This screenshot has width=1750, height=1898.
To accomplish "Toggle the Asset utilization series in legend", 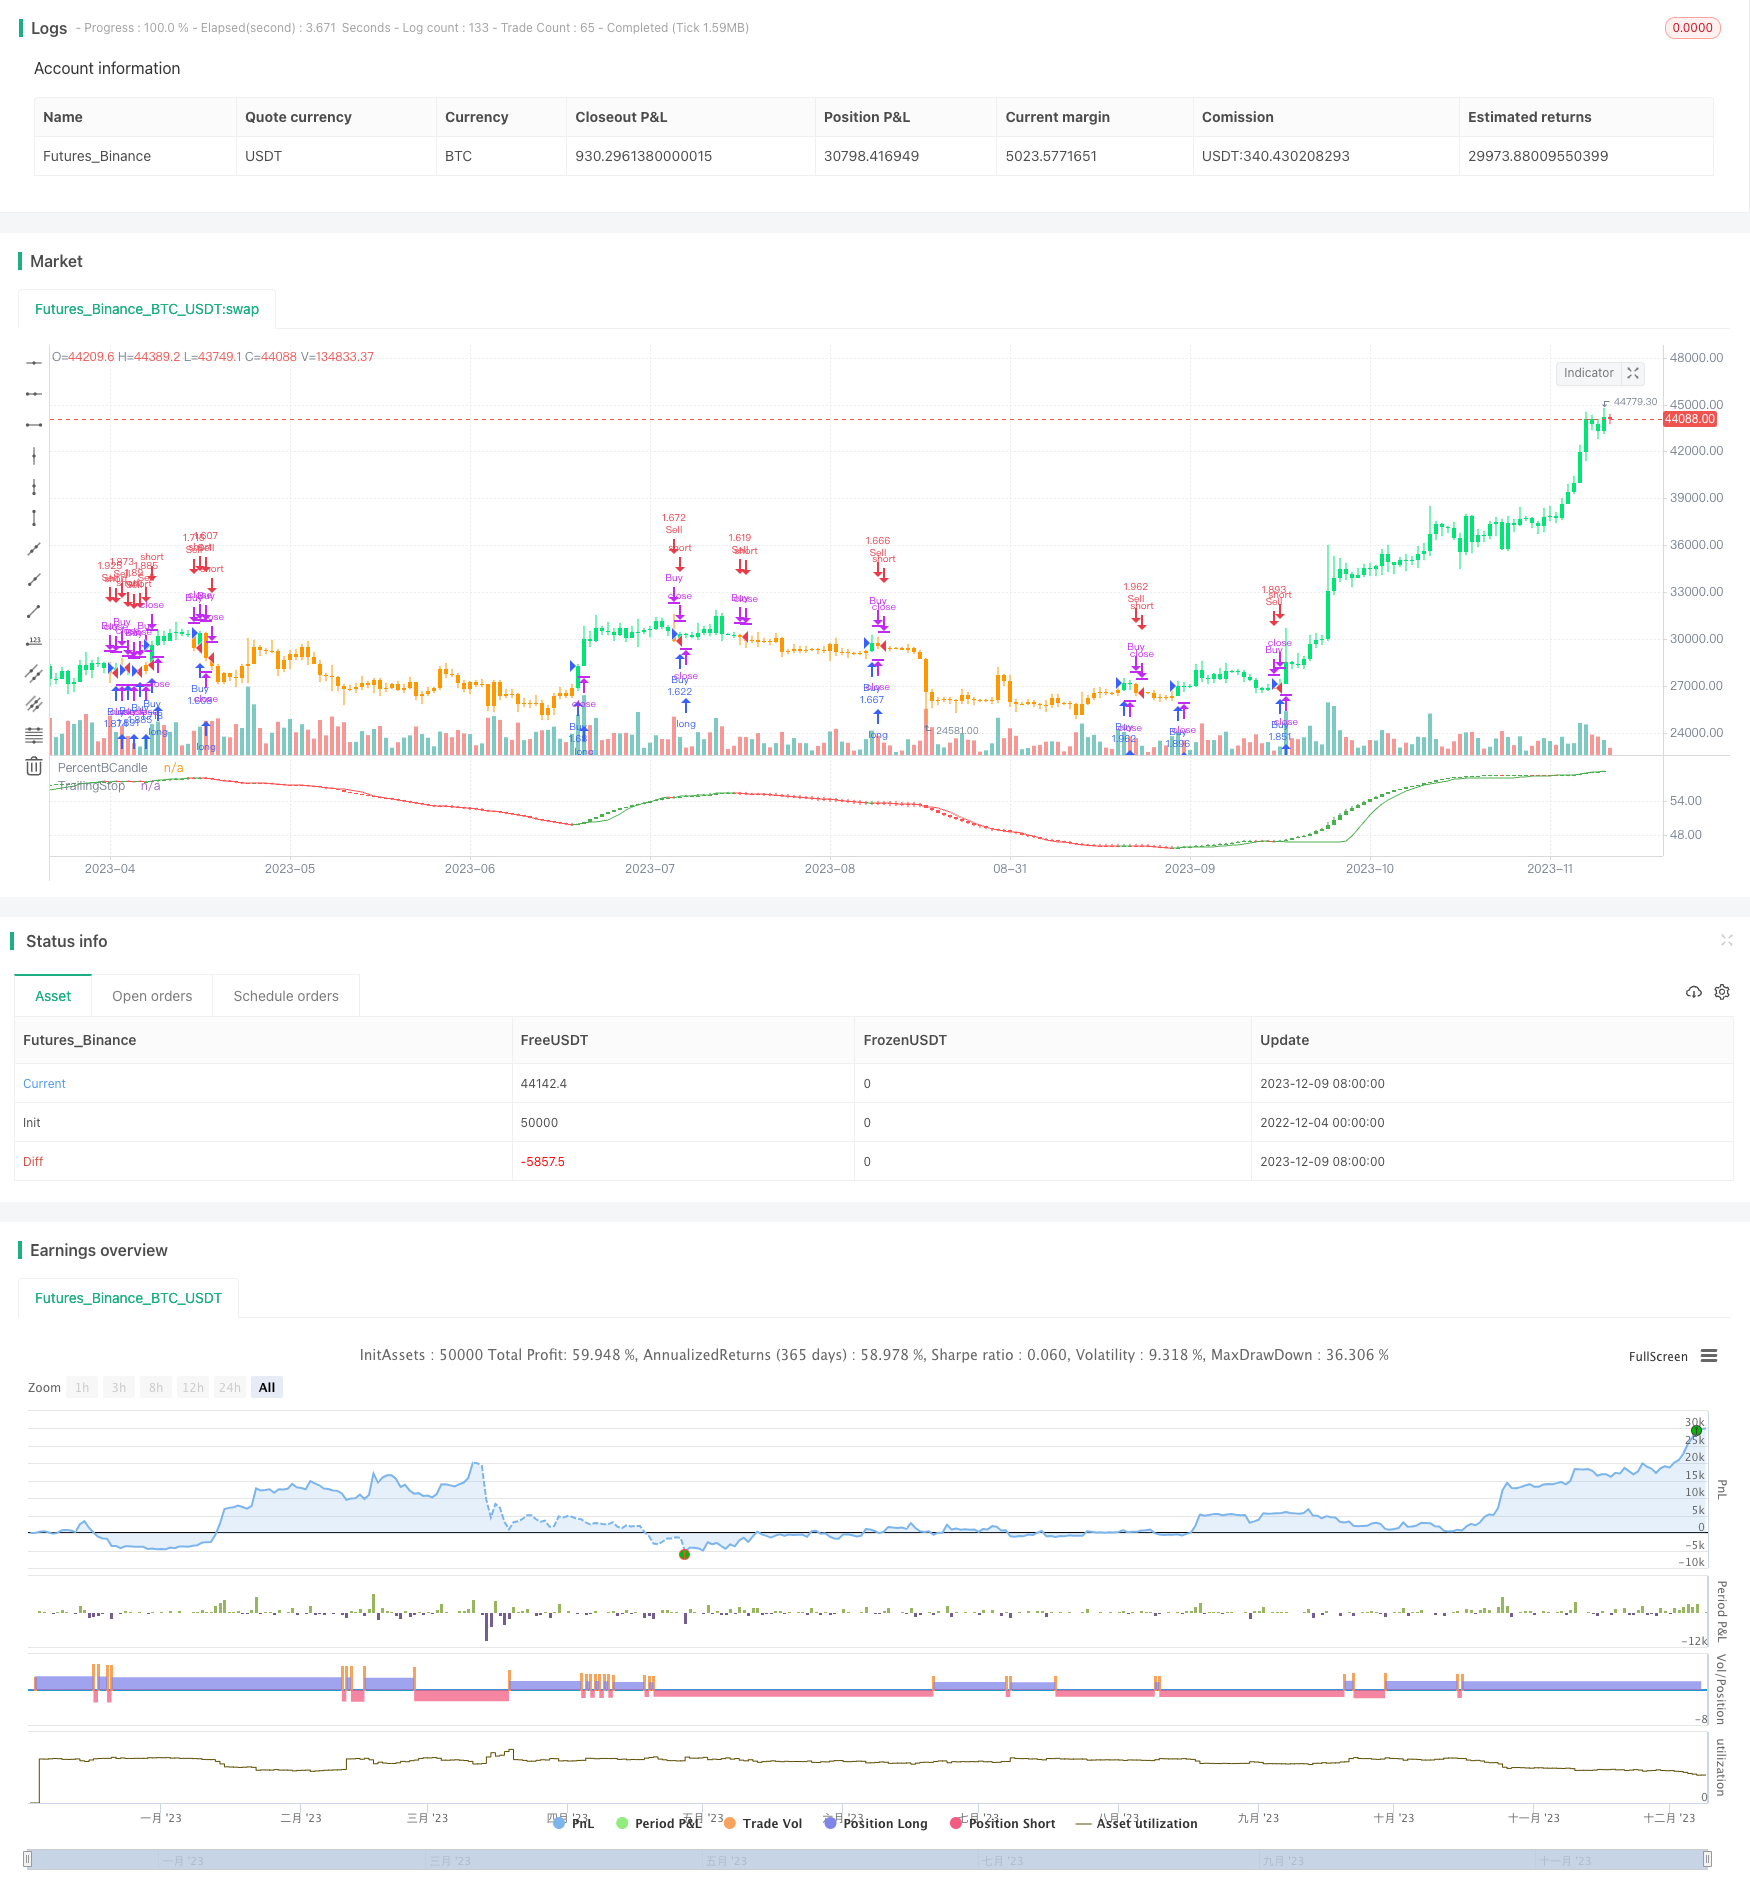I will tap(1137, 1823).
